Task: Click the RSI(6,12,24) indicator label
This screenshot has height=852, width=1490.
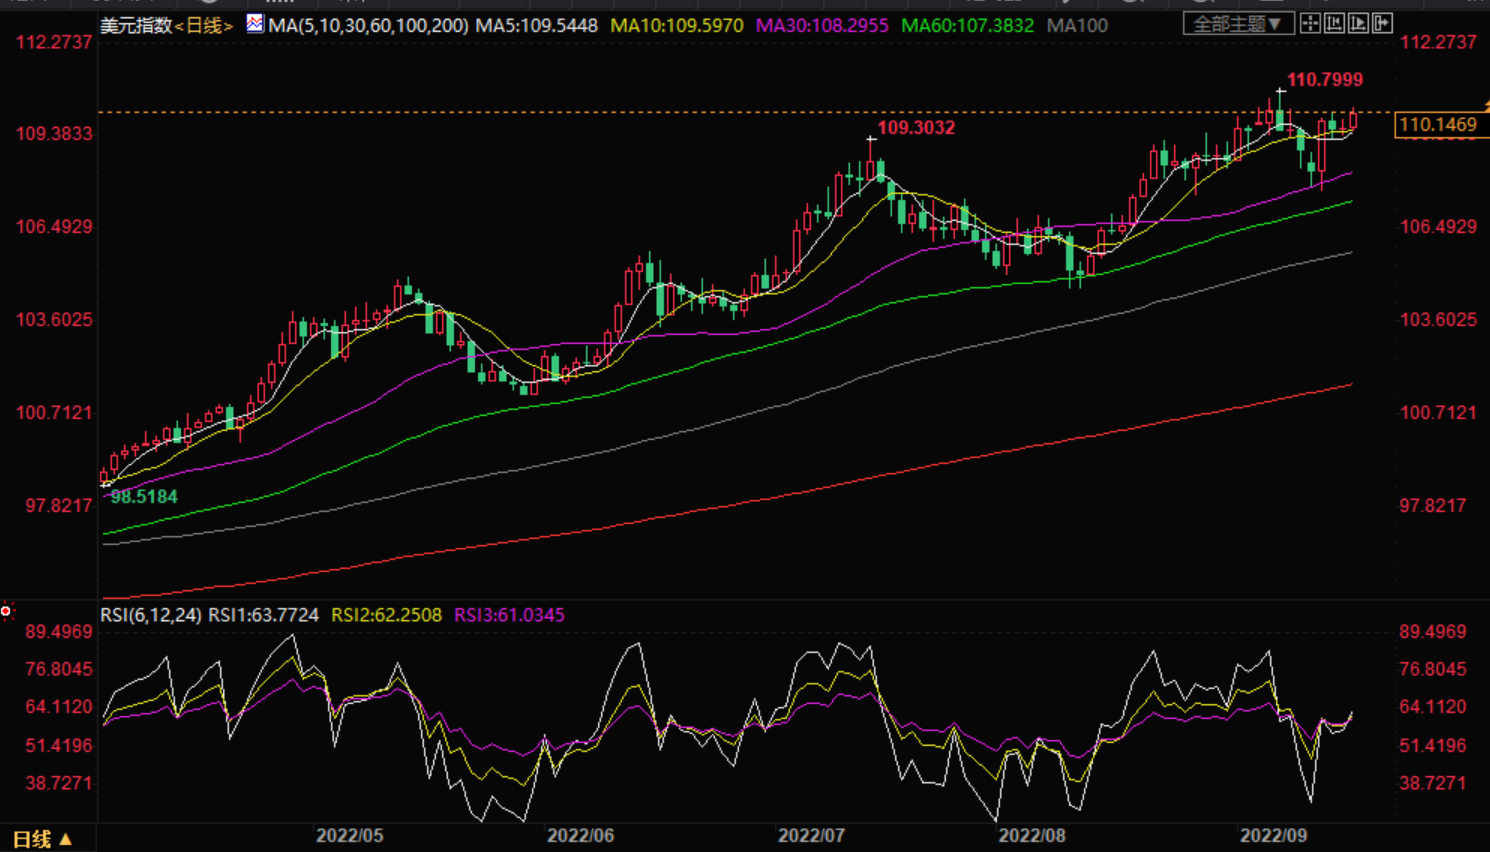Action: tap(151, 615)
